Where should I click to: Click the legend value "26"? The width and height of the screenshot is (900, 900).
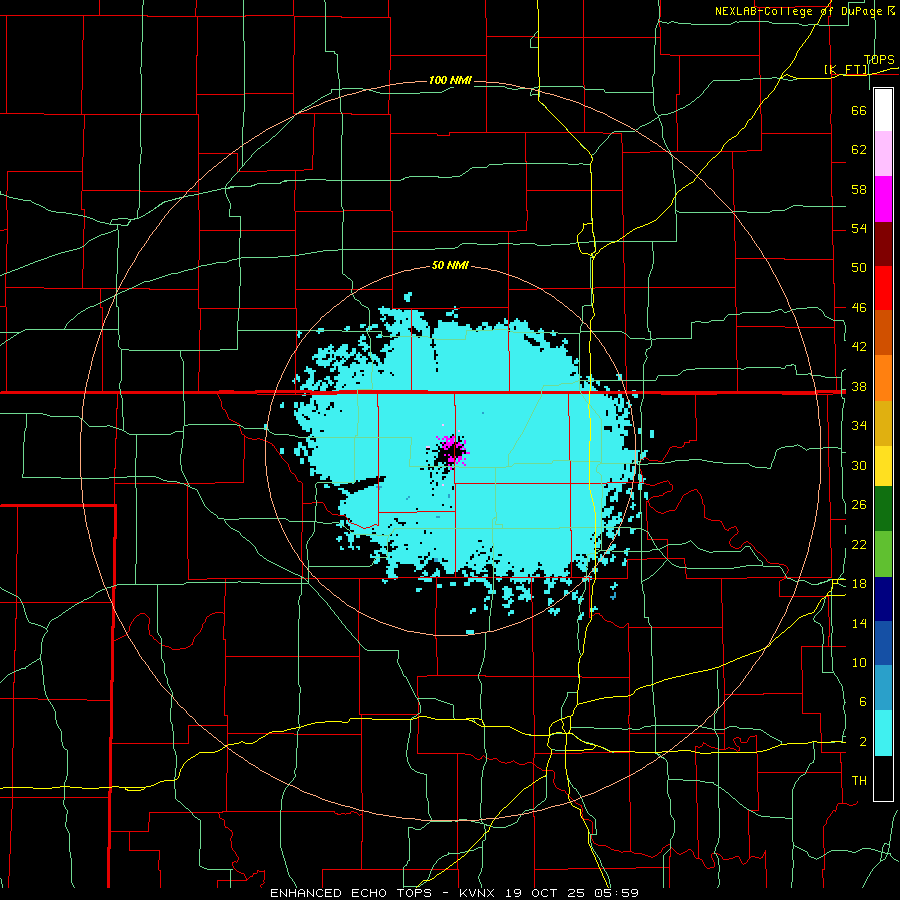859,505
